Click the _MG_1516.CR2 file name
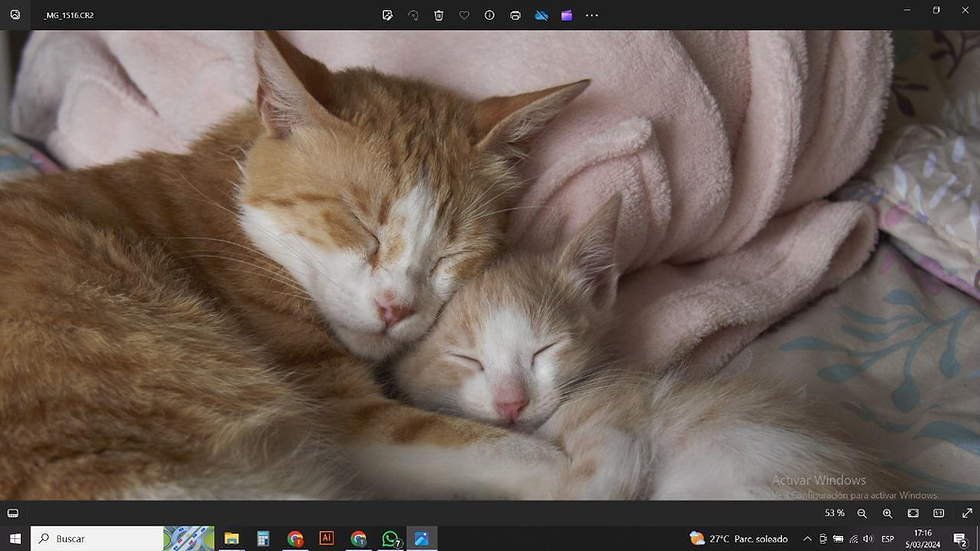This screenshot has height=551, width=980. tap(69, 15)
